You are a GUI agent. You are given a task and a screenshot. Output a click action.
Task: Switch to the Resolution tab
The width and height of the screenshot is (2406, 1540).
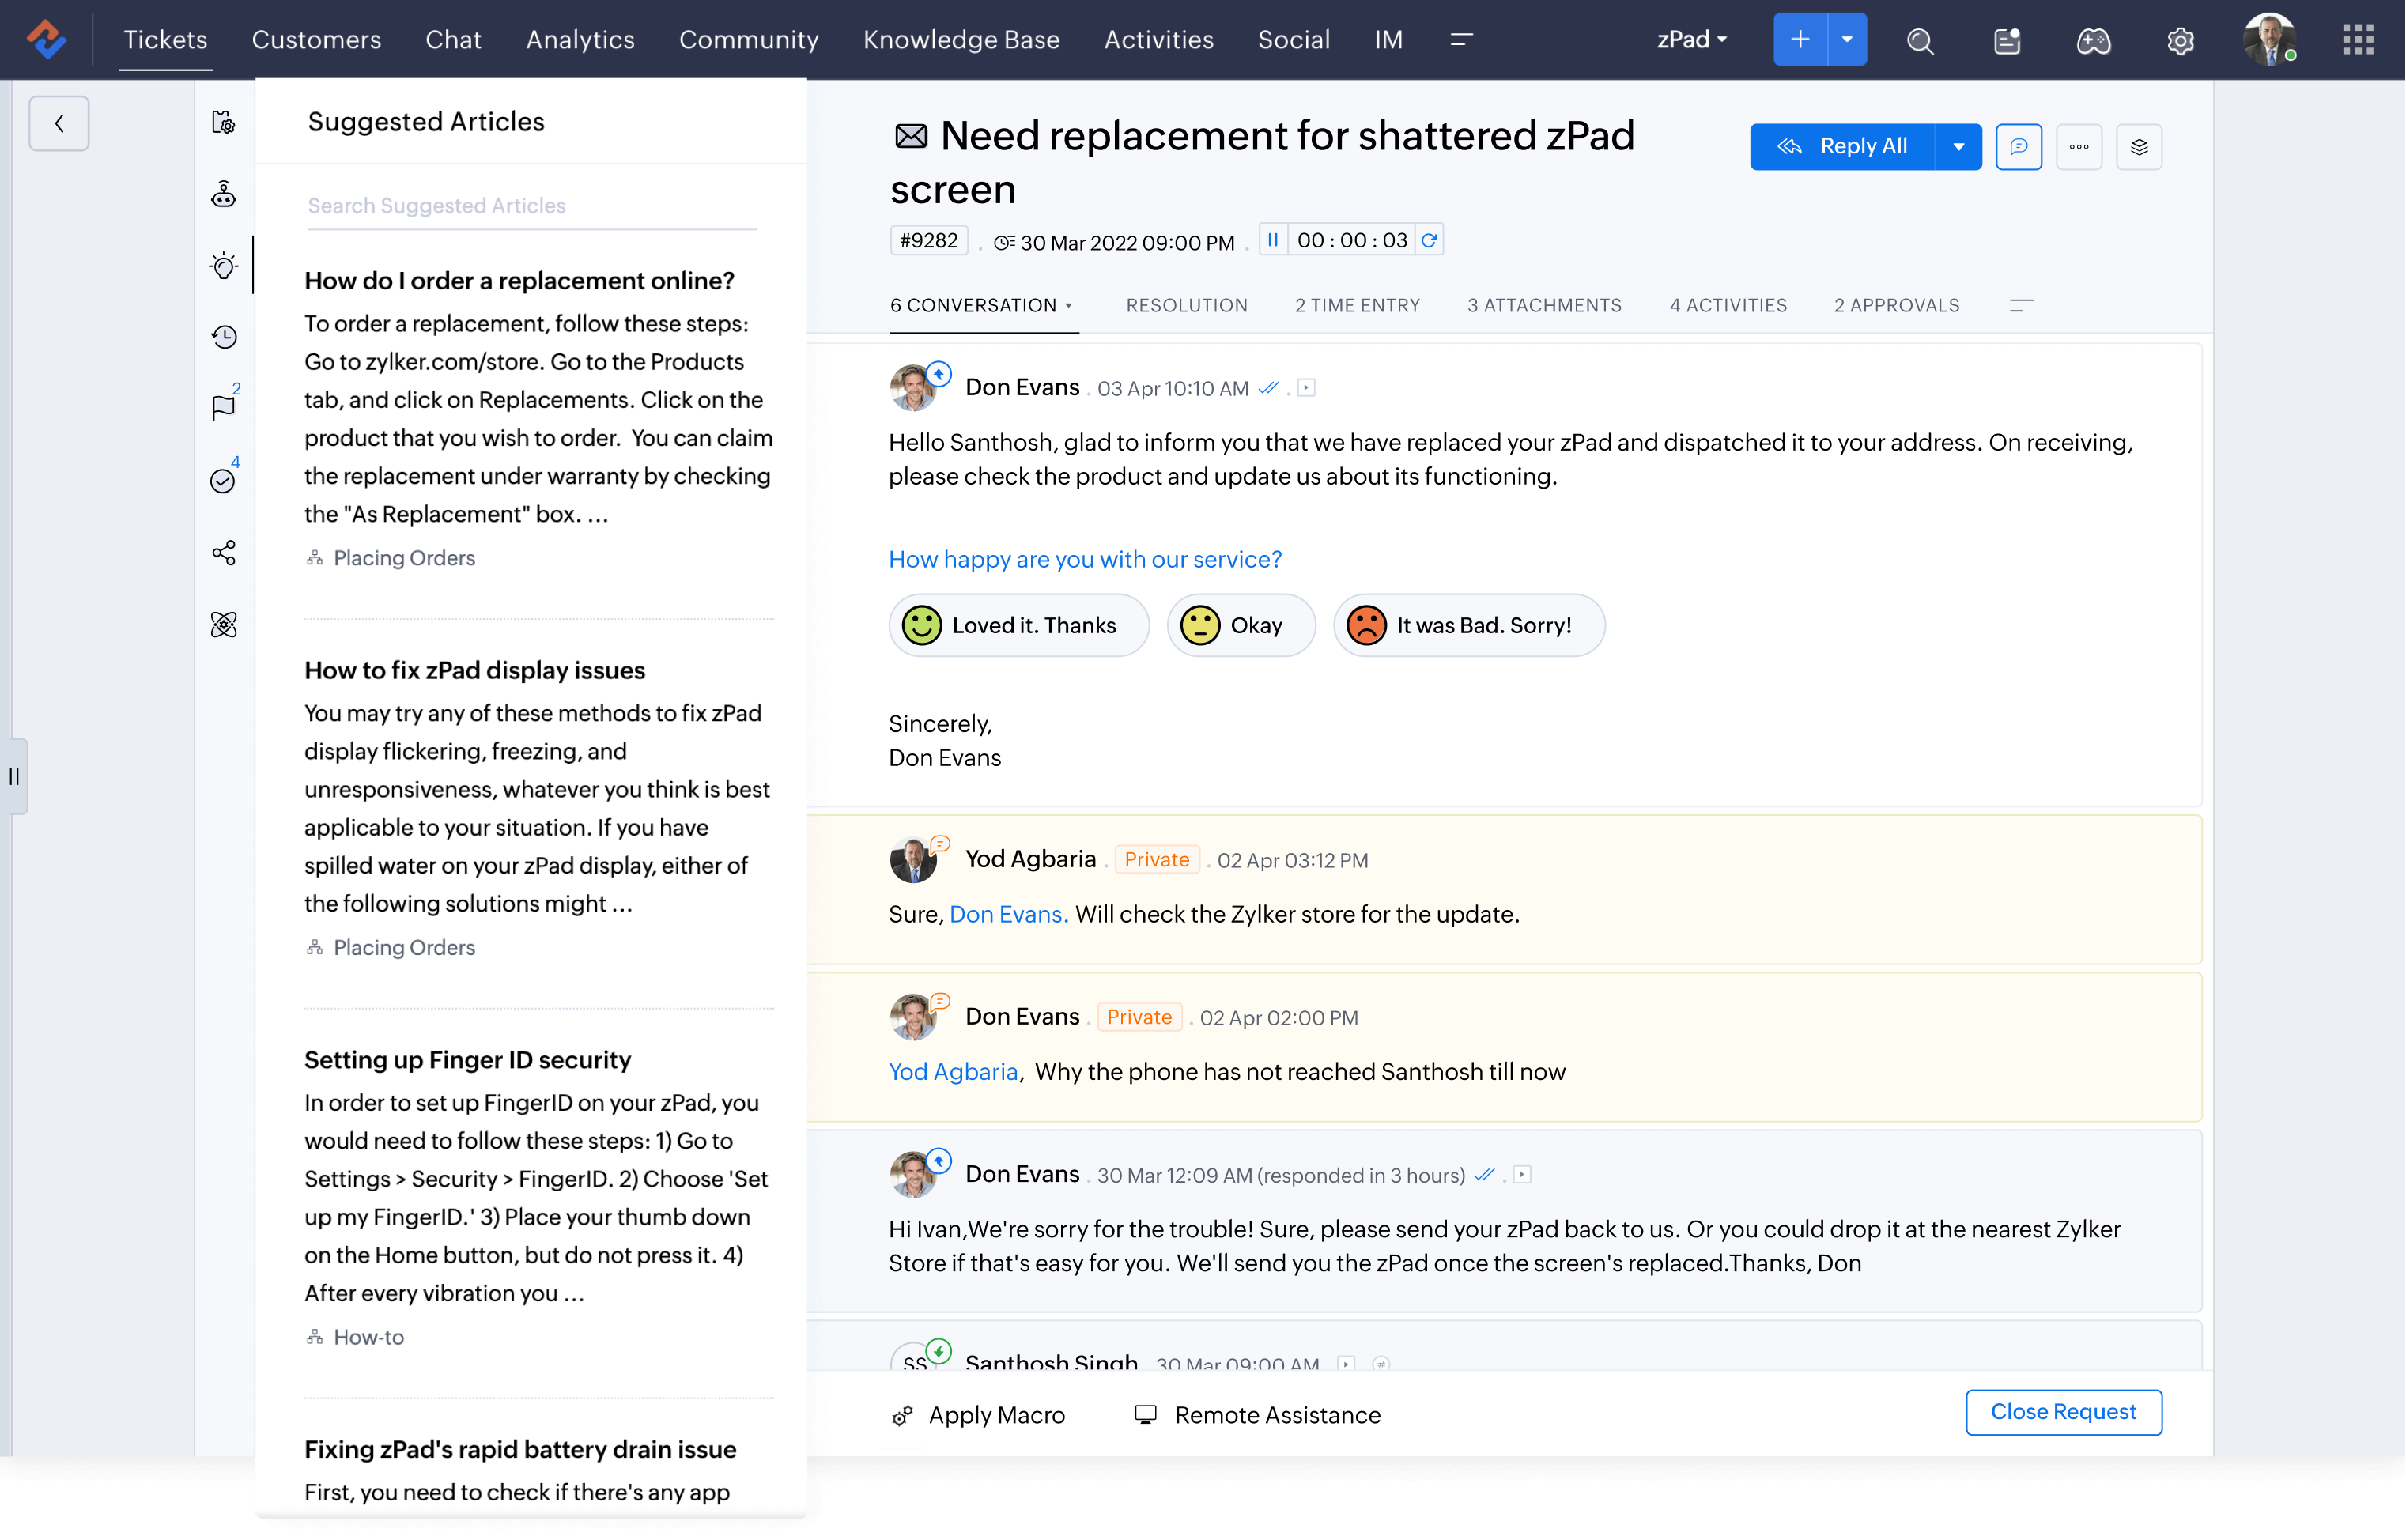(1186, 305)
